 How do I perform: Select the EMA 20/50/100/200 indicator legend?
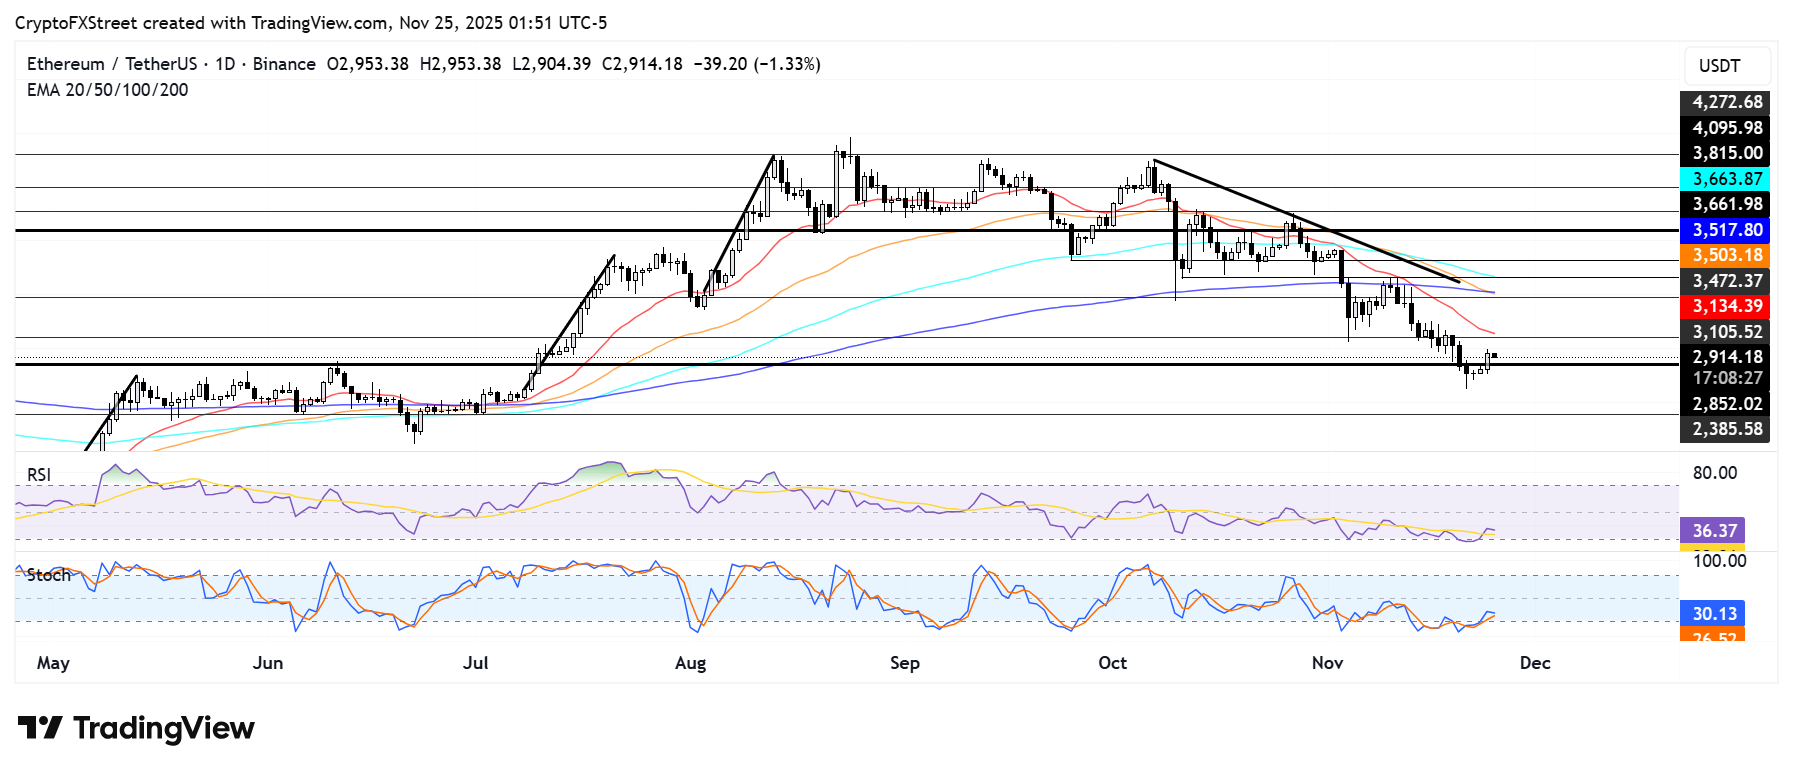pyautogui.click(x=107, y=90)
